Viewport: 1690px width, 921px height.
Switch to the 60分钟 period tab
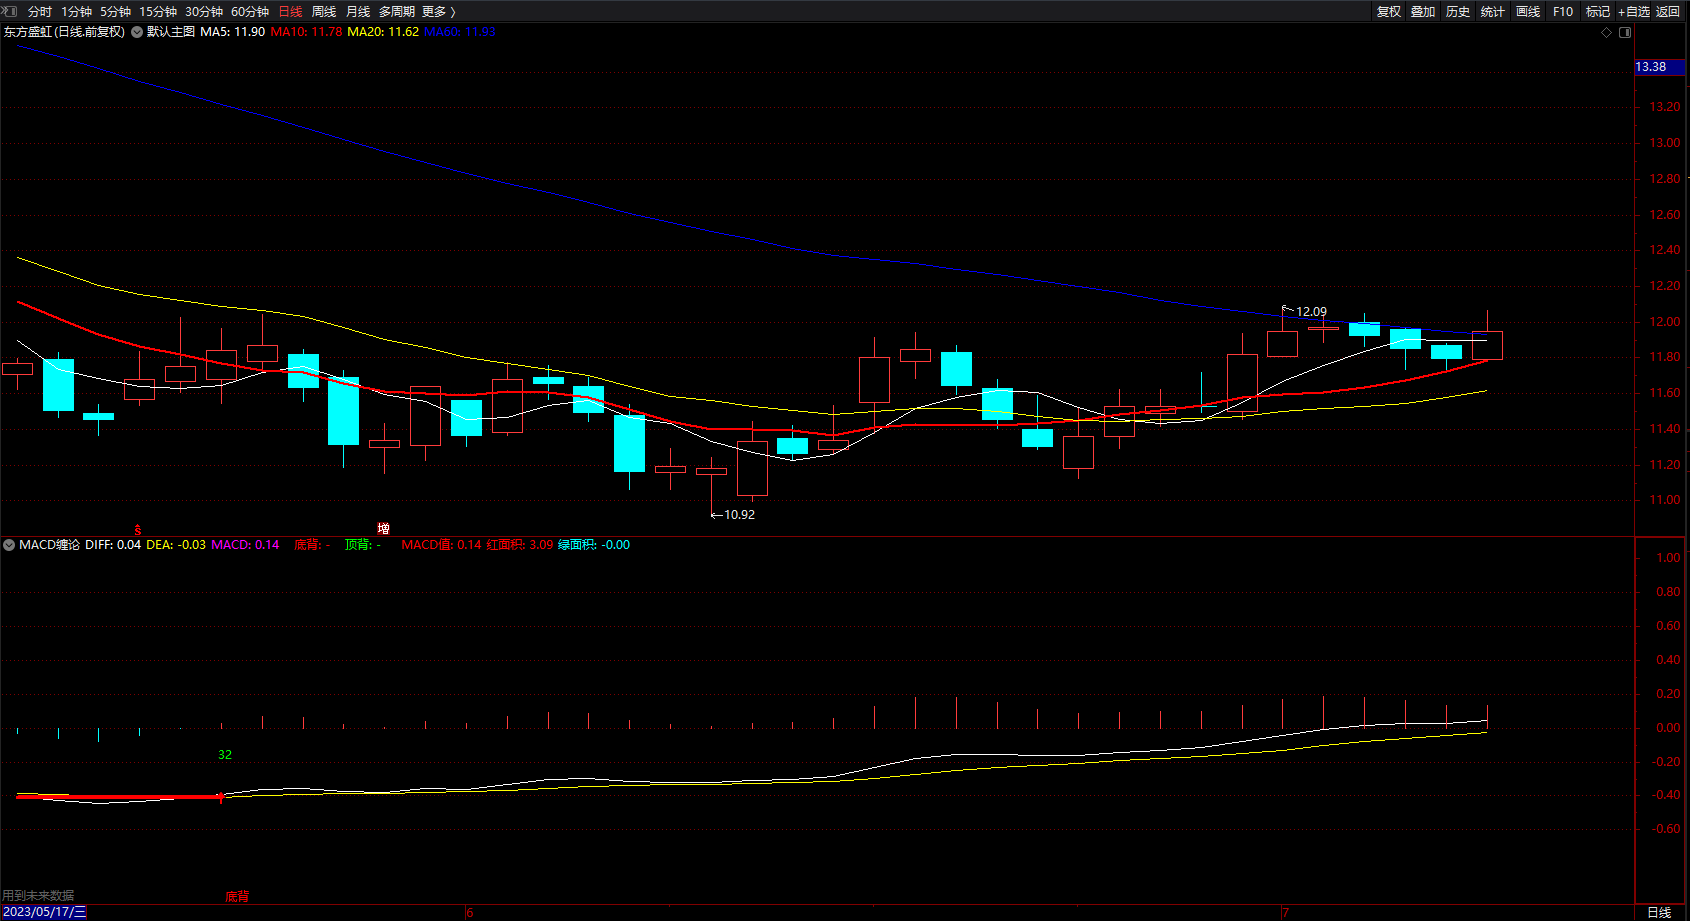[250, 12]
